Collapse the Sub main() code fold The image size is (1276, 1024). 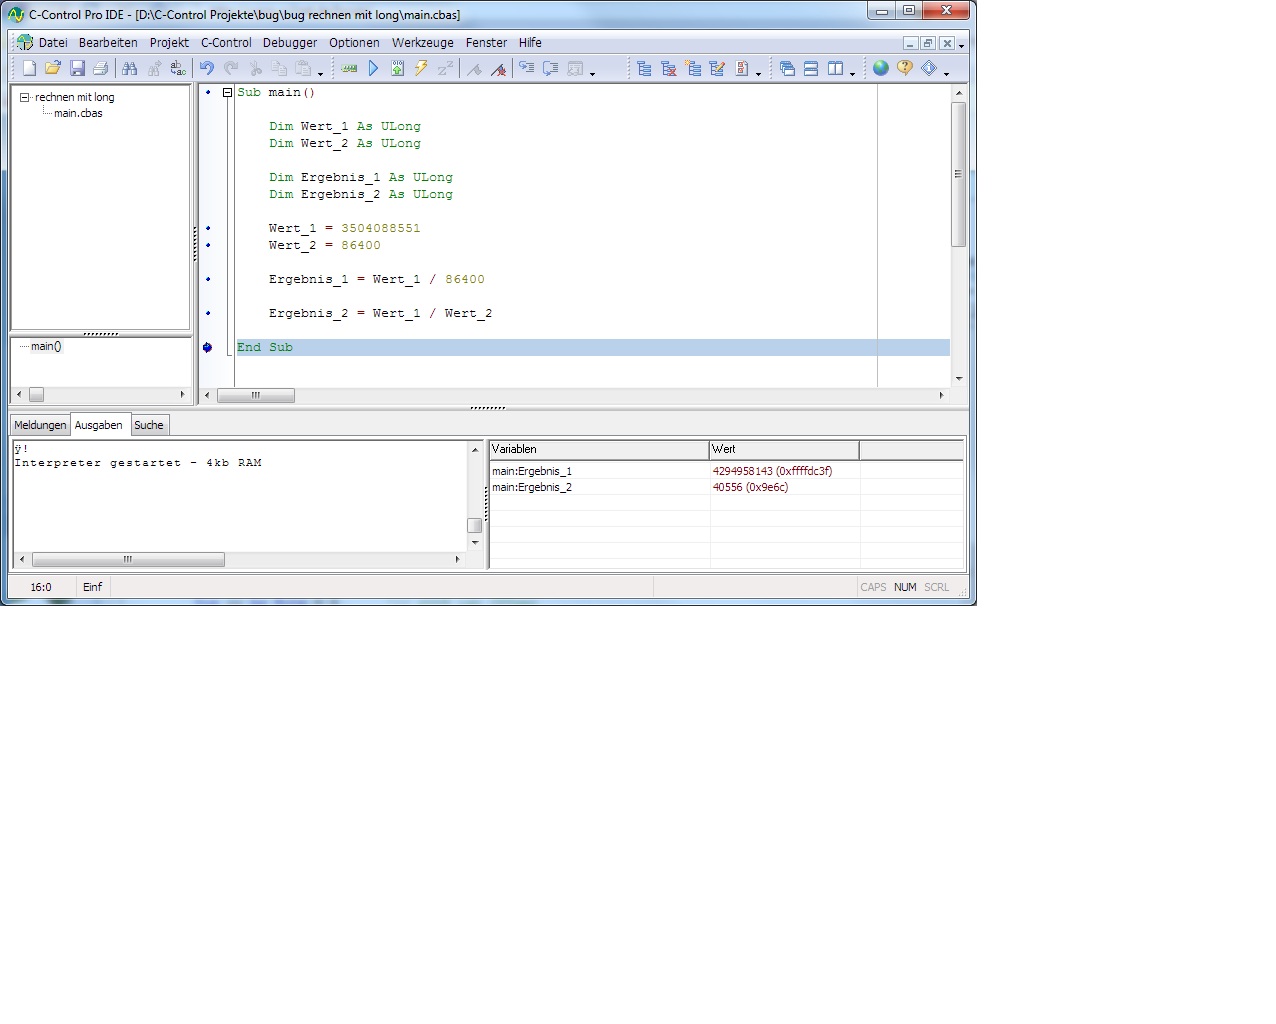coord(227,92)
